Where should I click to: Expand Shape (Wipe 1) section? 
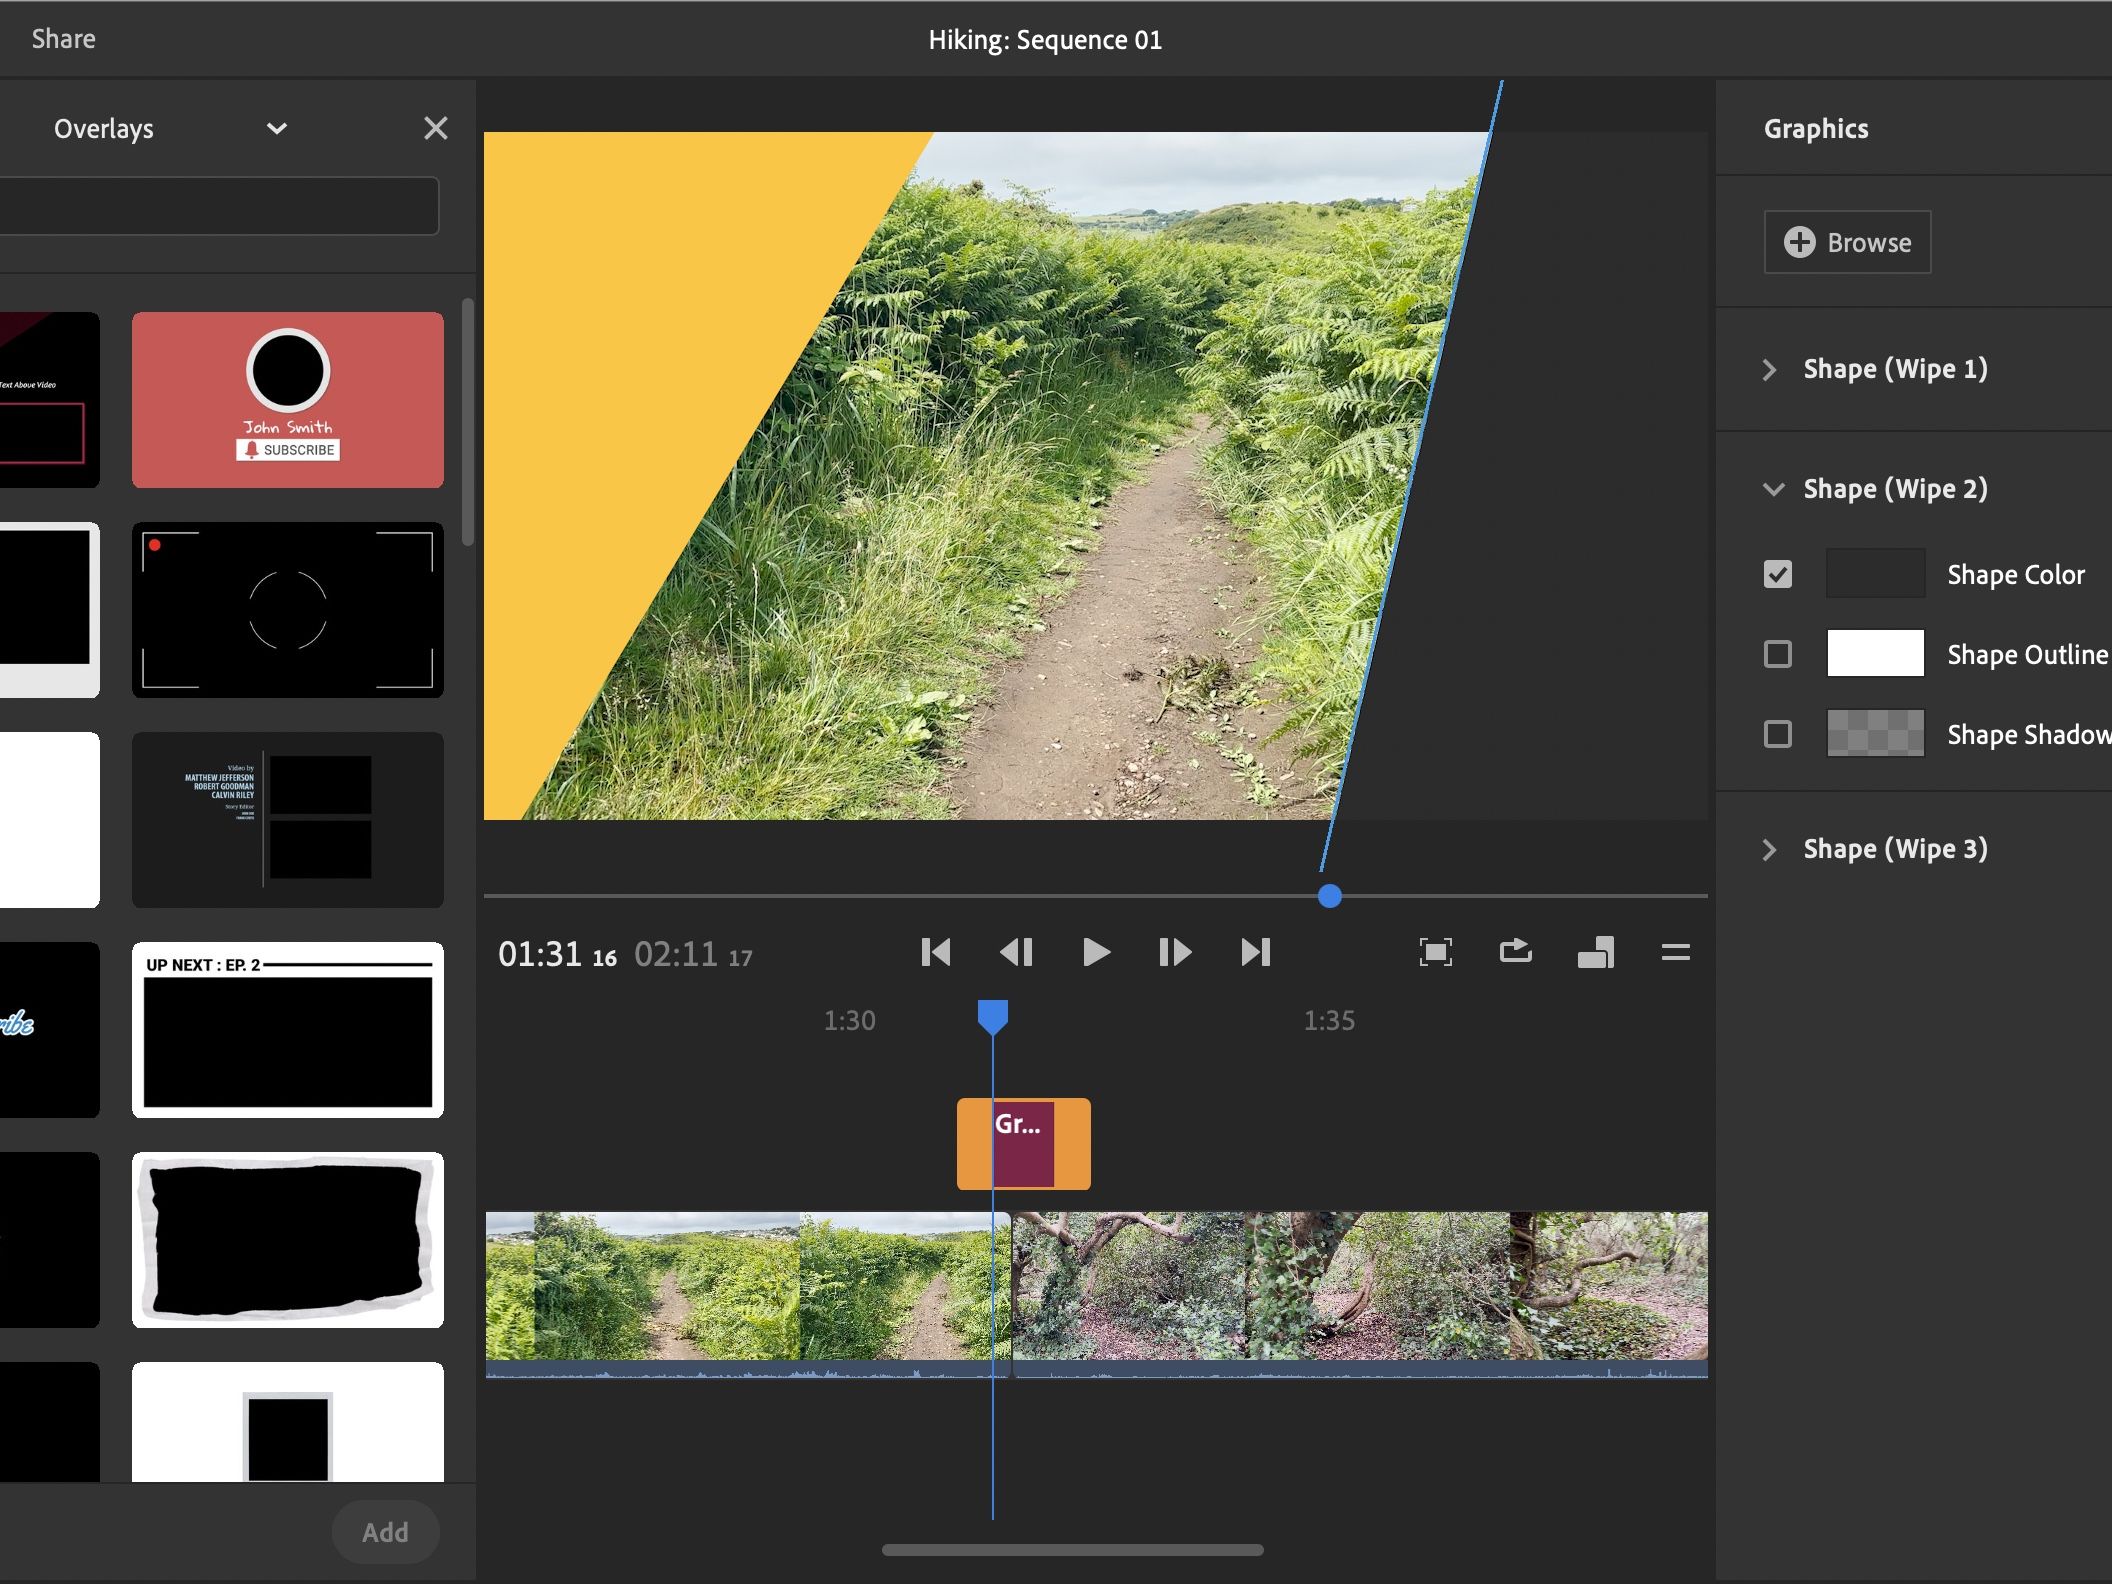pyautogui.click(x=1770, y=369)
